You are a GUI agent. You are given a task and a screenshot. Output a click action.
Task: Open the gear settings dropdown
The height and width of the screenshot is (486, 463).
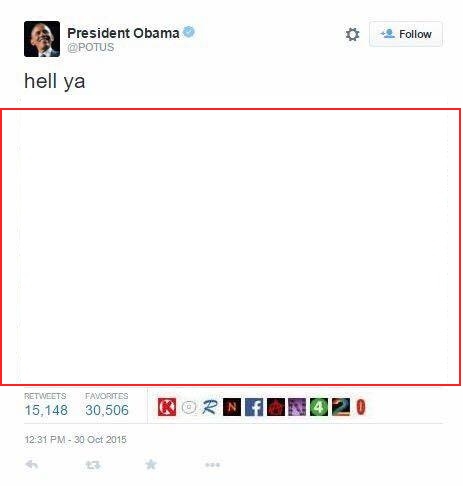click(352, 34)
